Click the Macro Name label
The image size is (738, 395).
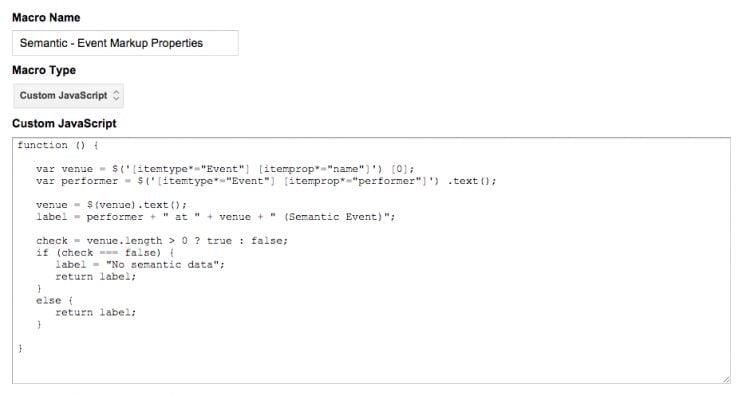click(46, 17)
